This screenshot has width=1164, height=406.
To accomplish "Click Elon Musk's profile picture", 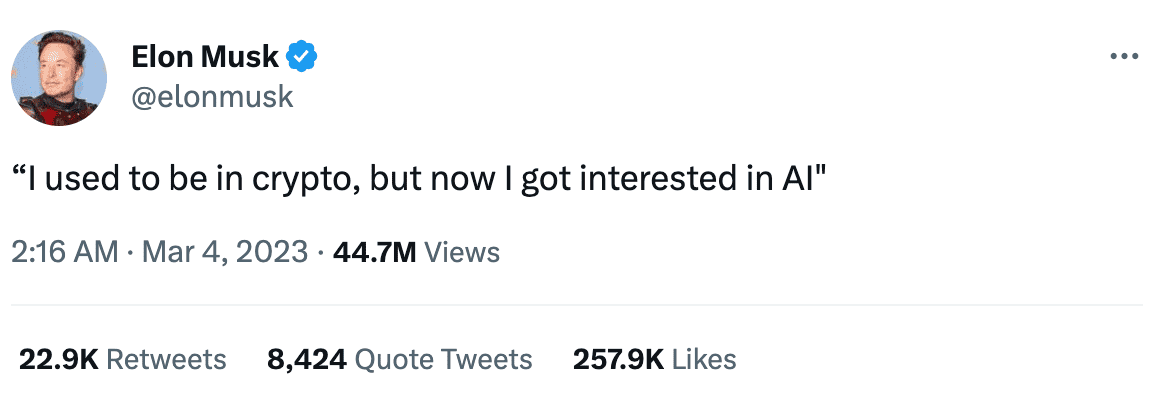I will coord(59,77).
